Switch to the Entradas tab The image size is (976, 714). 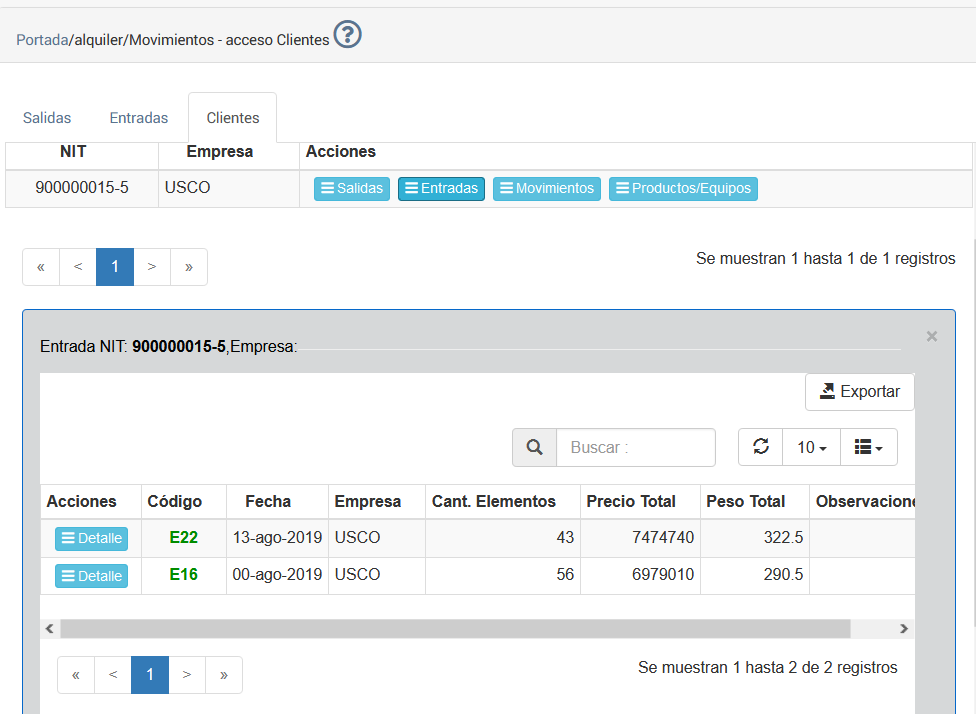[x=138, y=118]
